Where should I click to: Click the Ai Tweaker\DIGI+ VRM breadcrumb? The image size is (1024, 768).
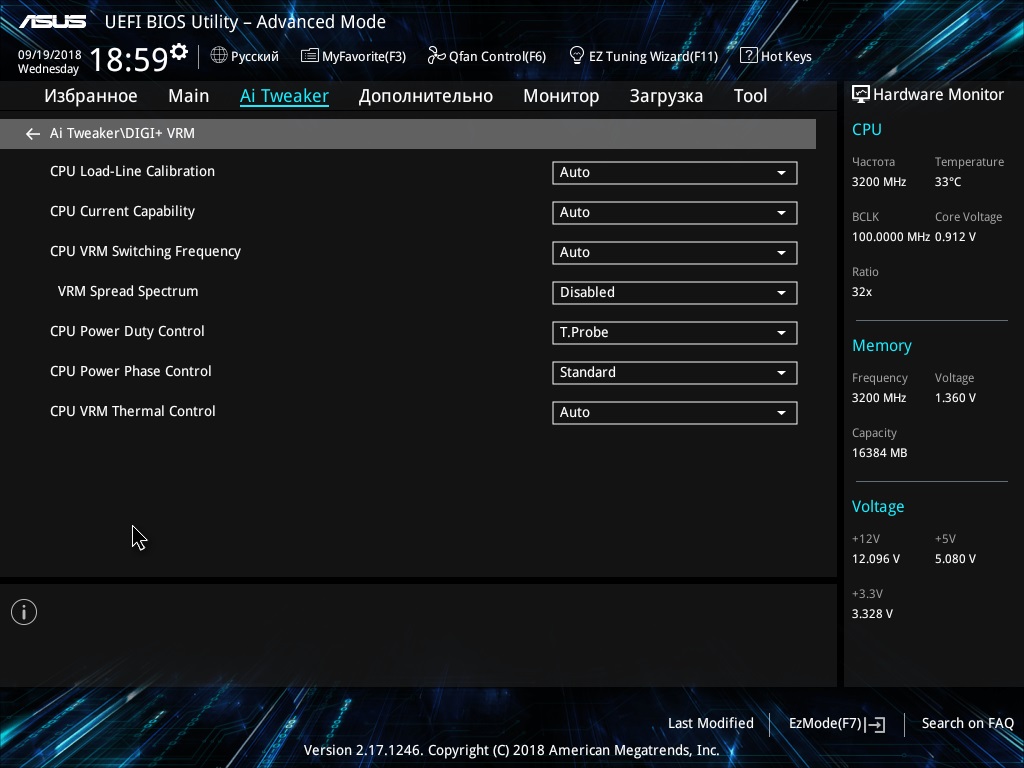[x=122, y=133]
